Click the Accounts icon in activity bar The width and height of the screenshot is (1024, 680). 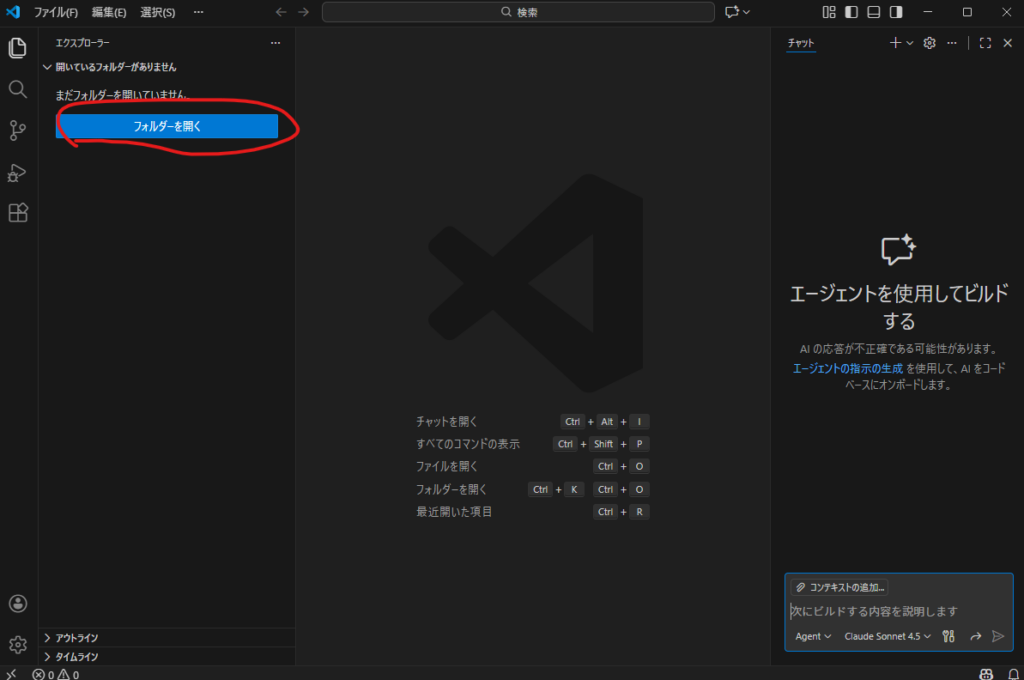pyautogui.click(x=17, y=604)
